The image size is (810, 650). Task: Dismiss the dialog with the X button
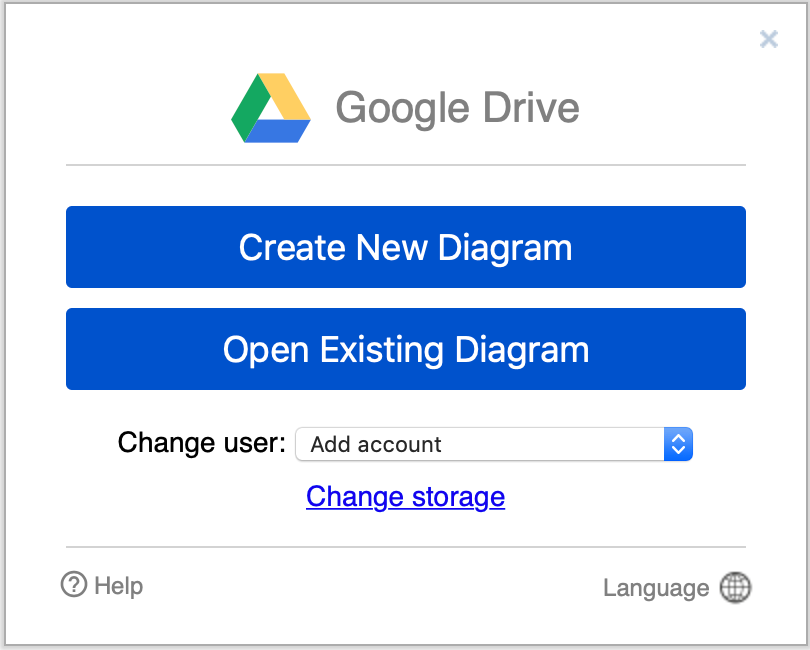pos(768,39)
